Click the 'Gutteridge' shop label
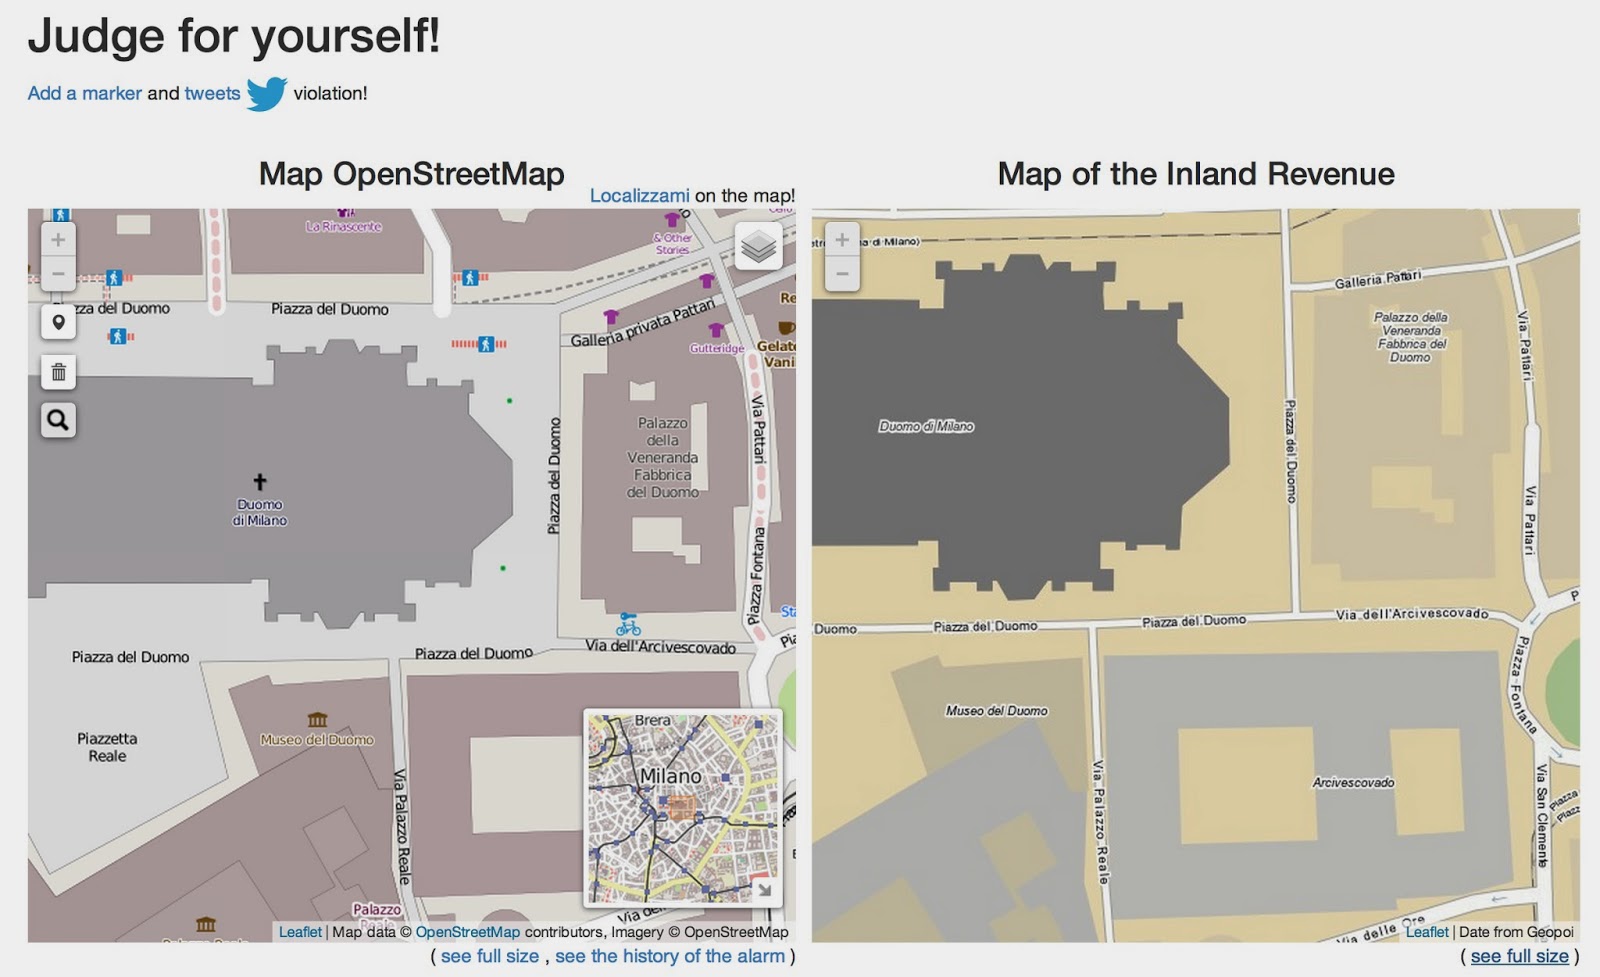Image resolution: width=1600 pixels, height=977 pixels. point(717,348)
